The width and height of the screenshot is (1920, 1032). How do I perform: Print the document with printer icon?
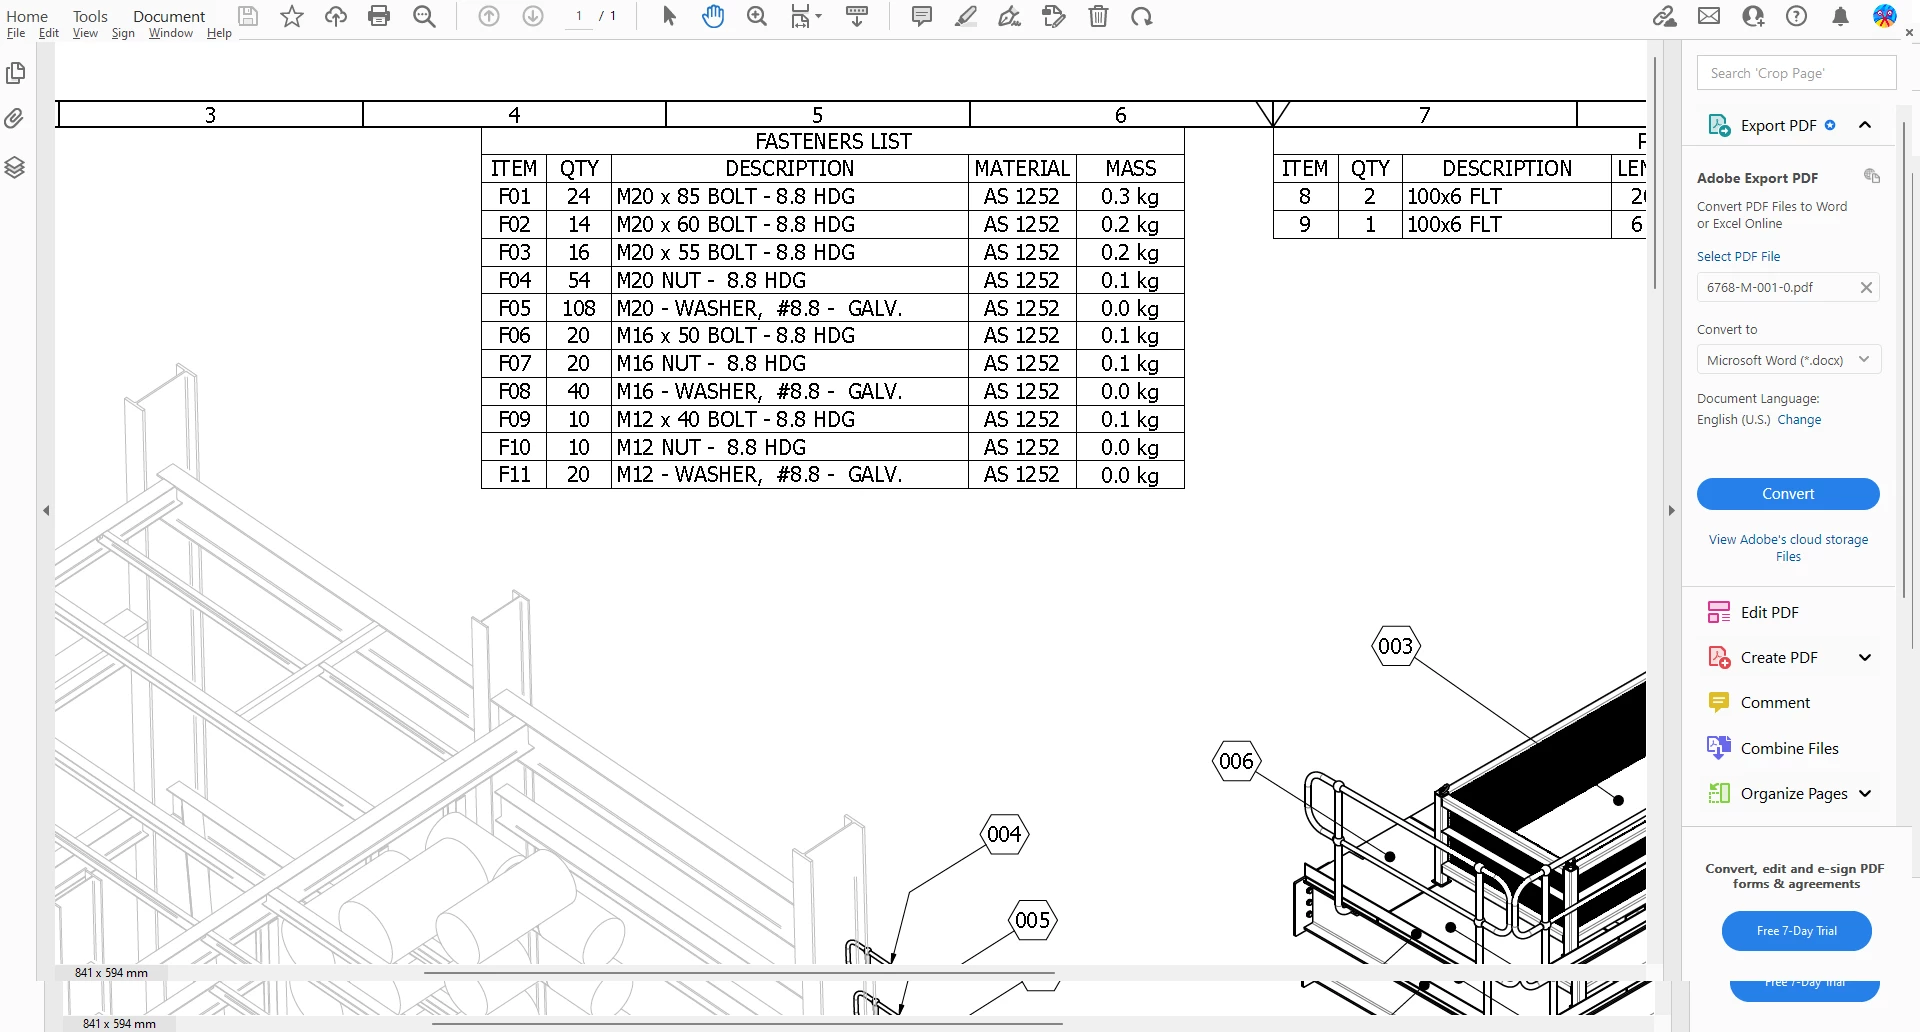click(x=379, y=16)
